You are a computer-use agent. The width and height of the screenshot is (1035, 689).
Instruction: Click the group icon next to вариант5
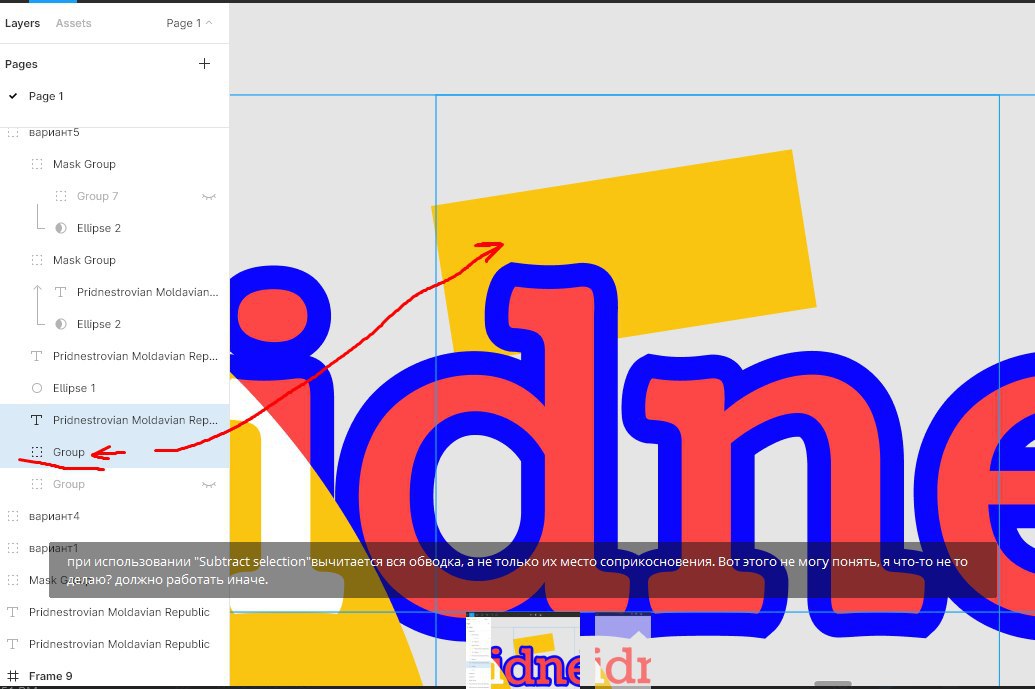pyautogui.click(x=13, y=133)
